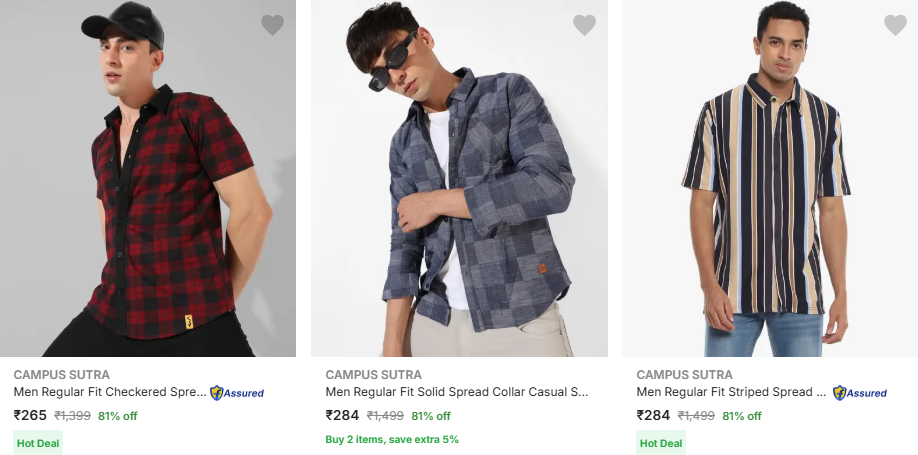This screenshot has height=455, width=918.
Task: Wishlist the red checkered shirt via heart icon
Action: tap(272, 25)
